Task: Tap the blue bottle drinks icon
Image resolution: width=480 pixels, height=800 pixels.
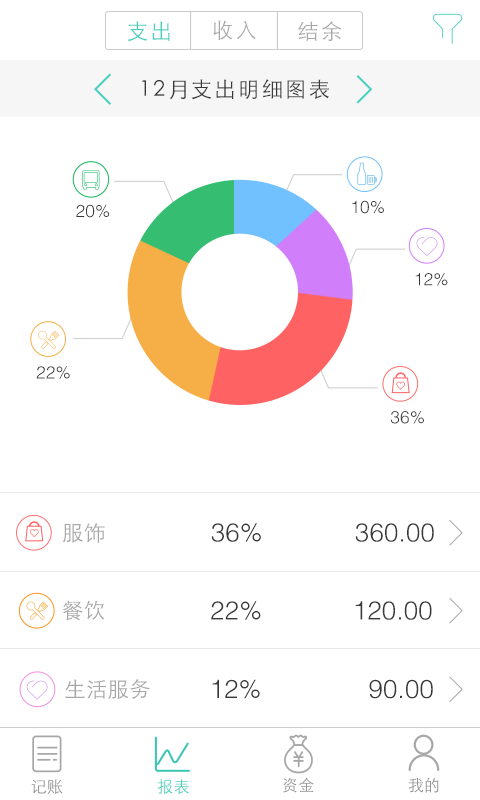Action: pos(365,174)
